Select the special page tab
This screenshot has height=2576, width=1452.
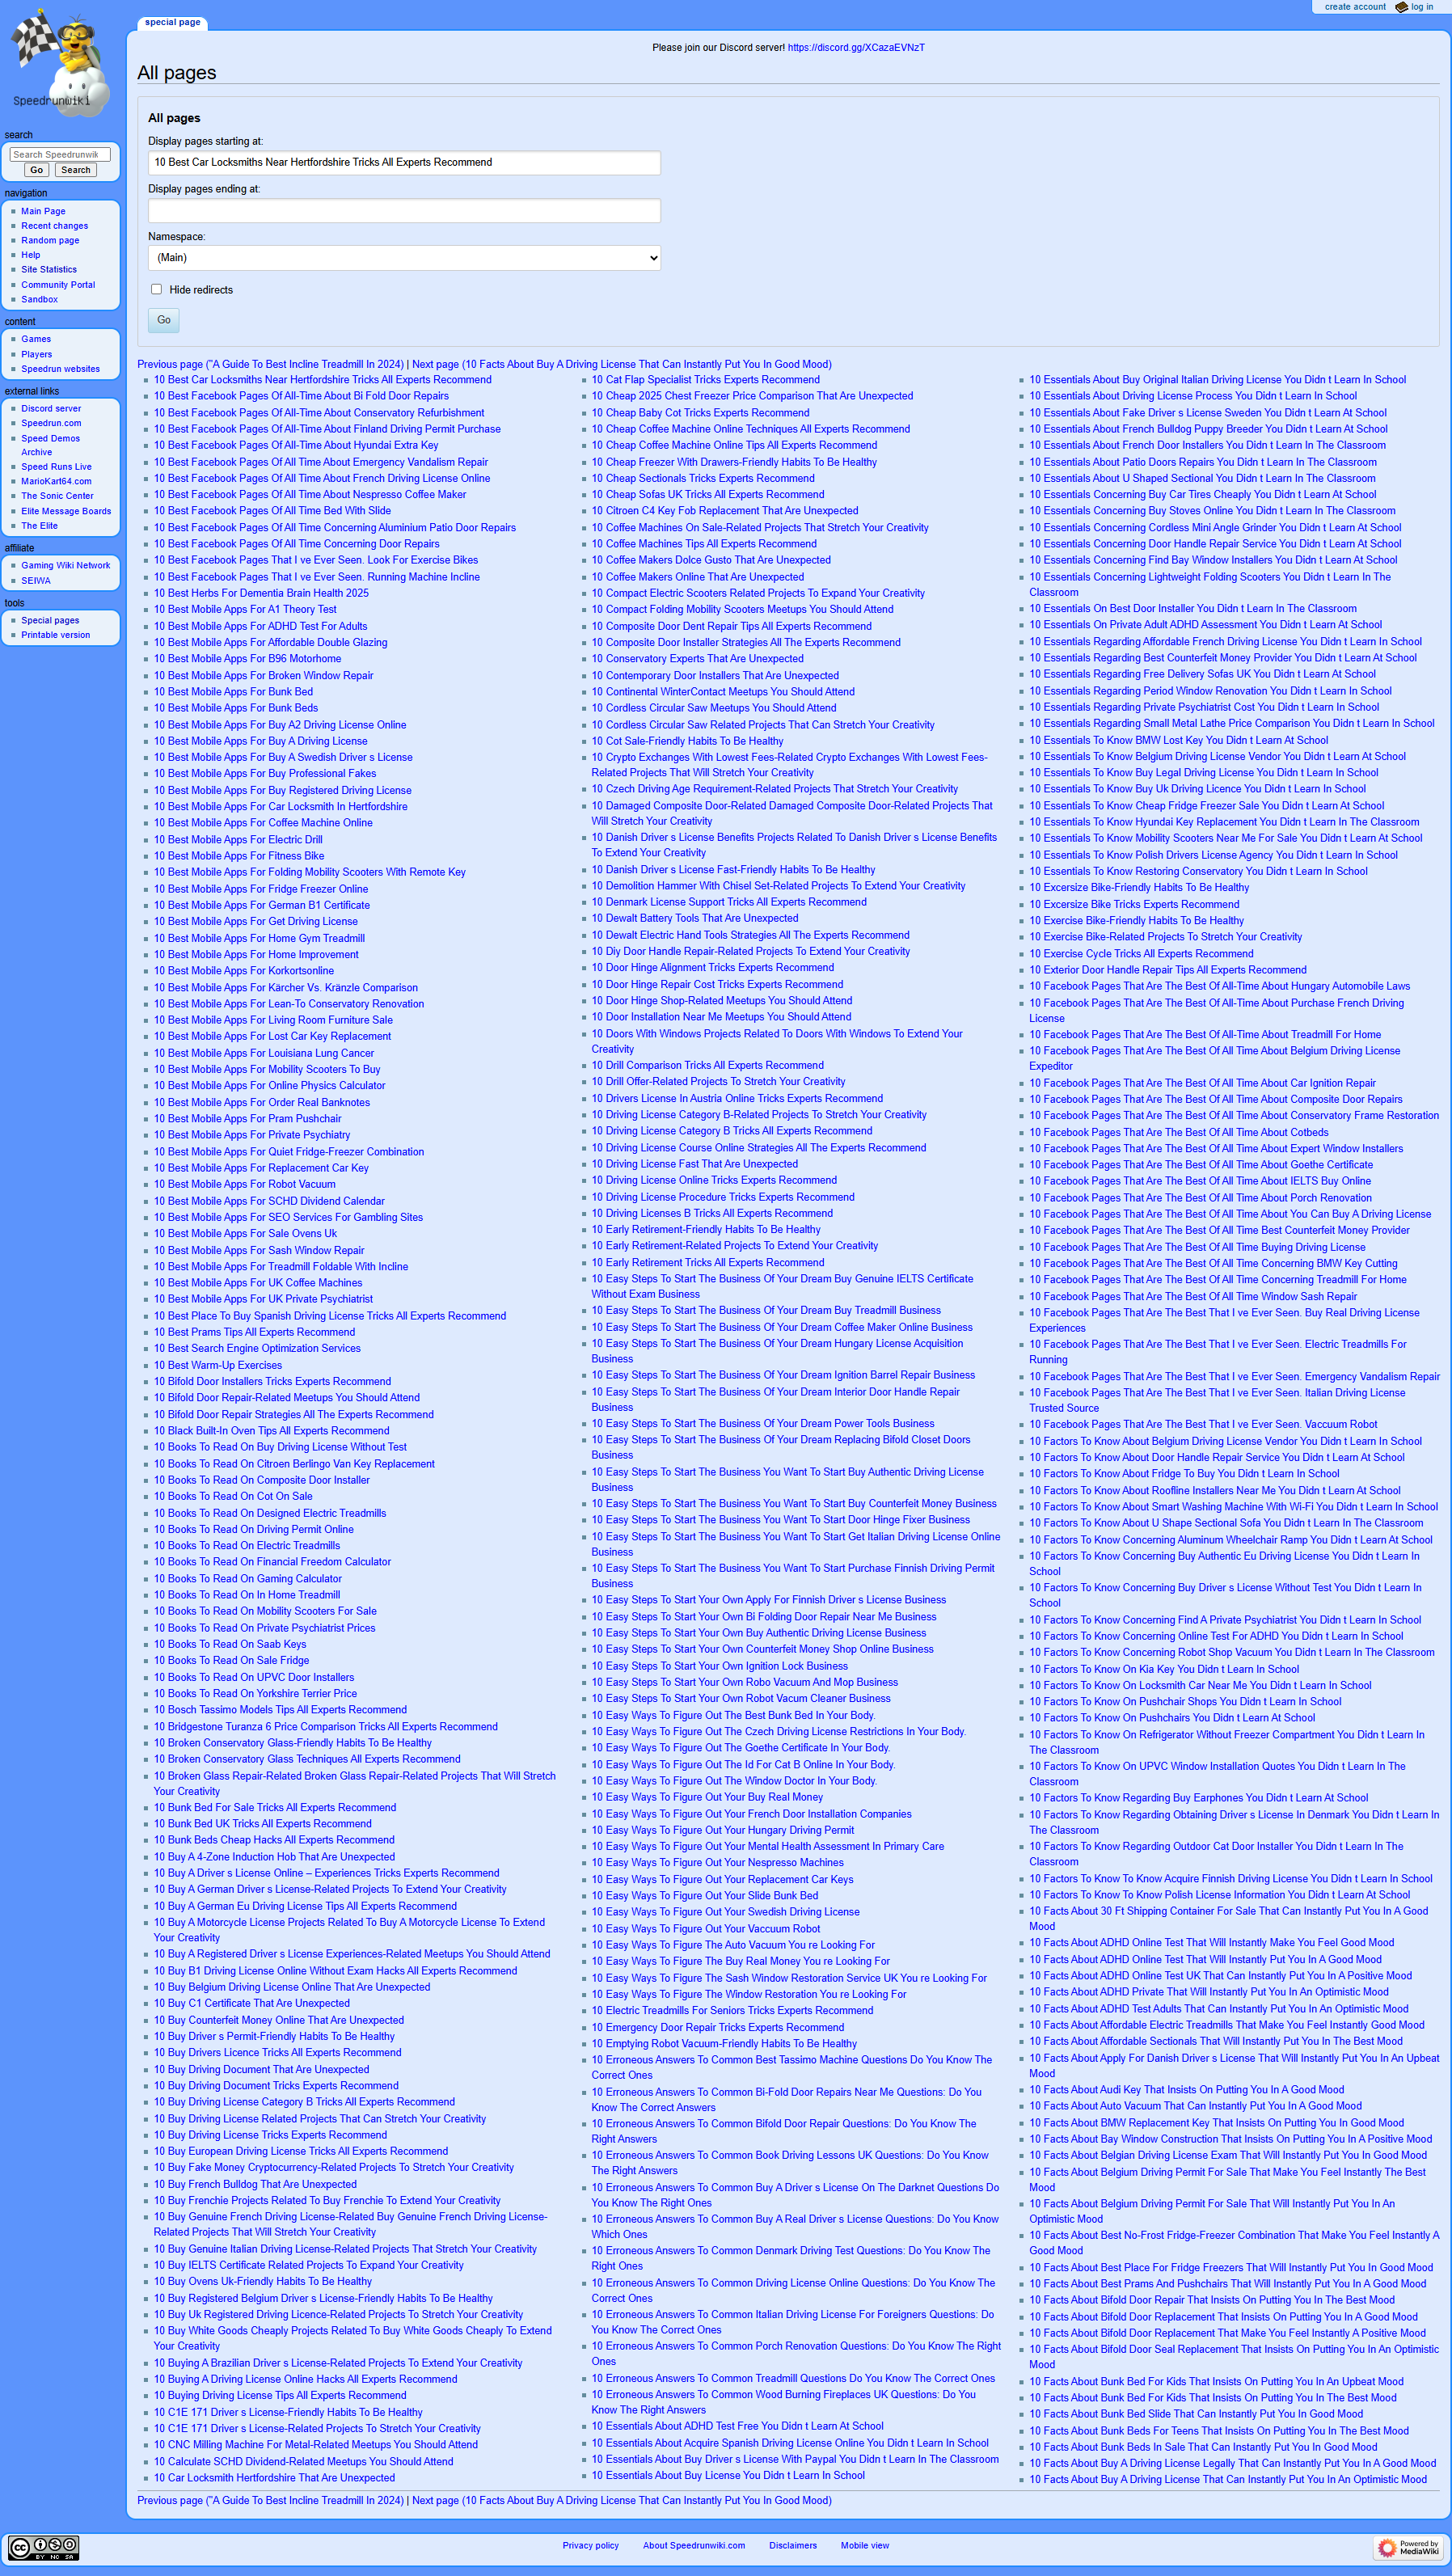pyautogui.click(x=172, y=22)
